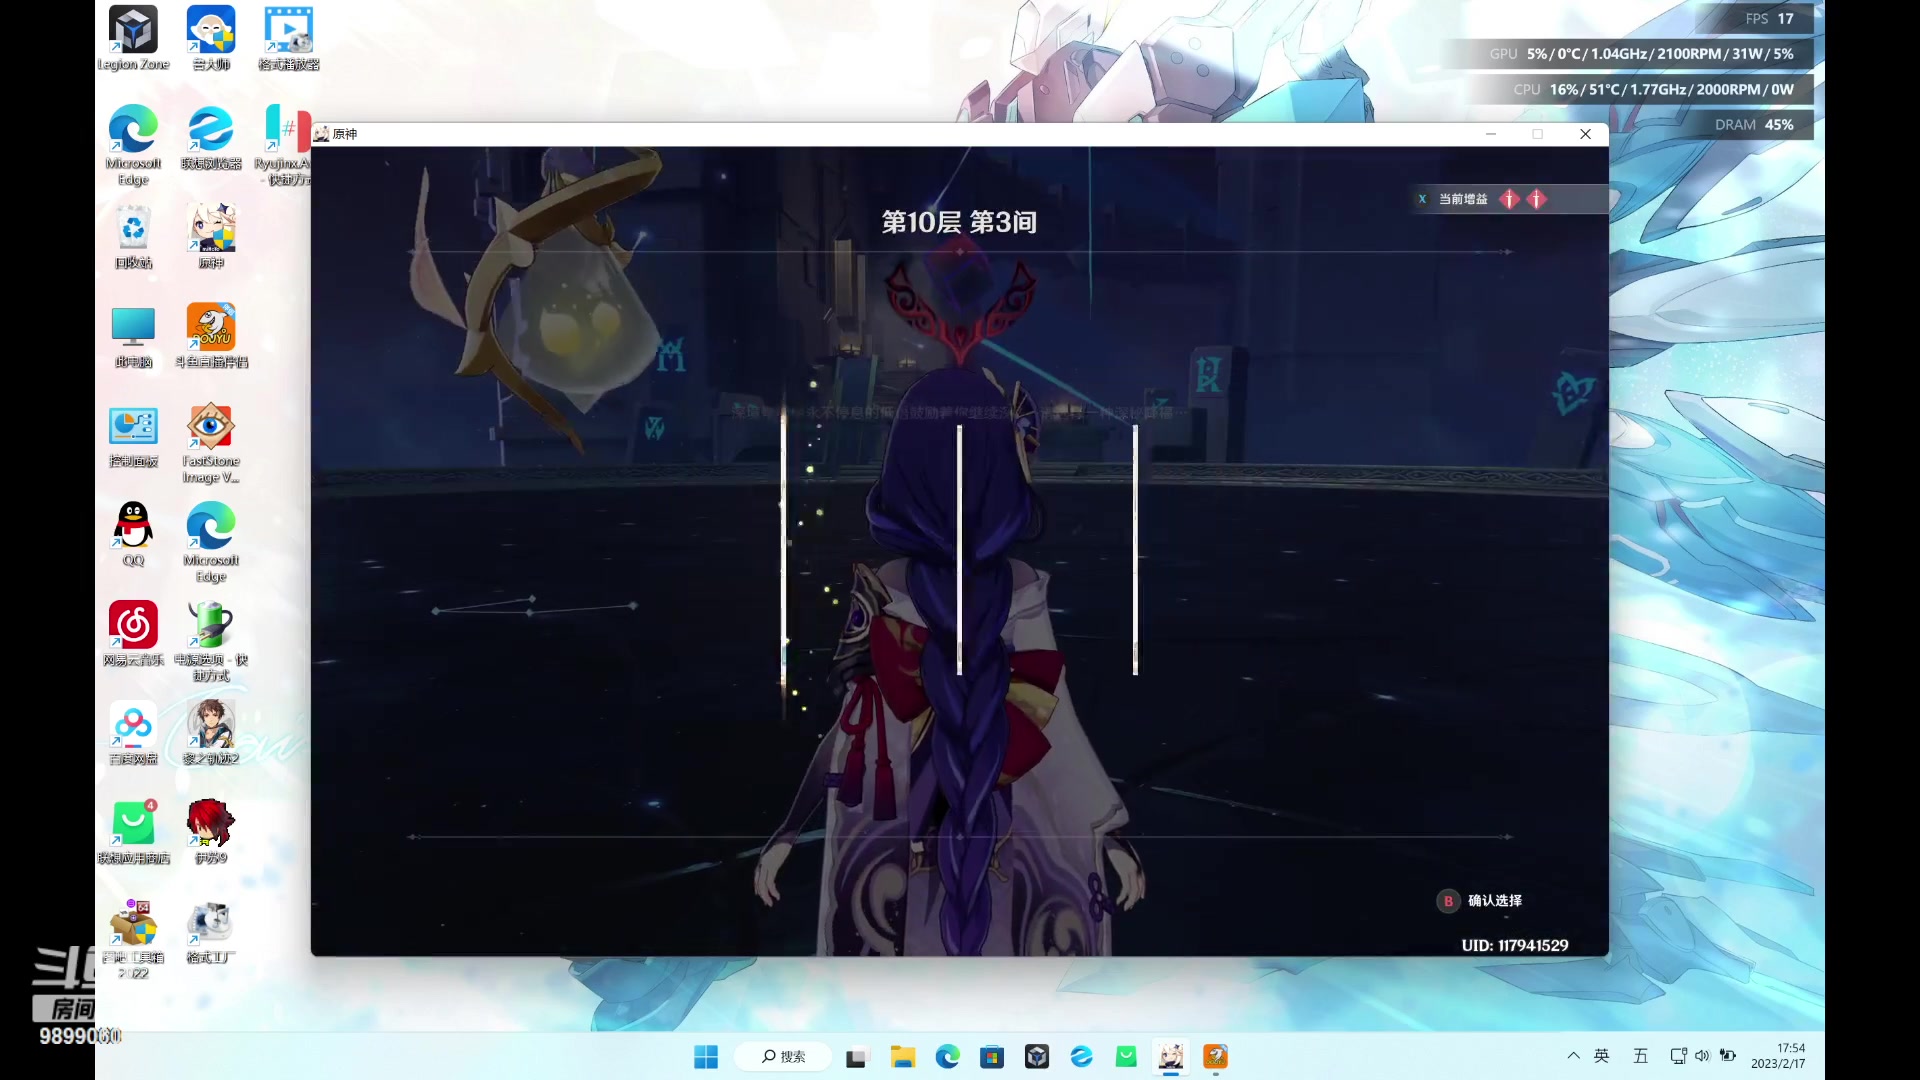Open the battery tray icon
Screen dimensions: 1920x1080
pyautogui.click(x=1727, y=1056)
